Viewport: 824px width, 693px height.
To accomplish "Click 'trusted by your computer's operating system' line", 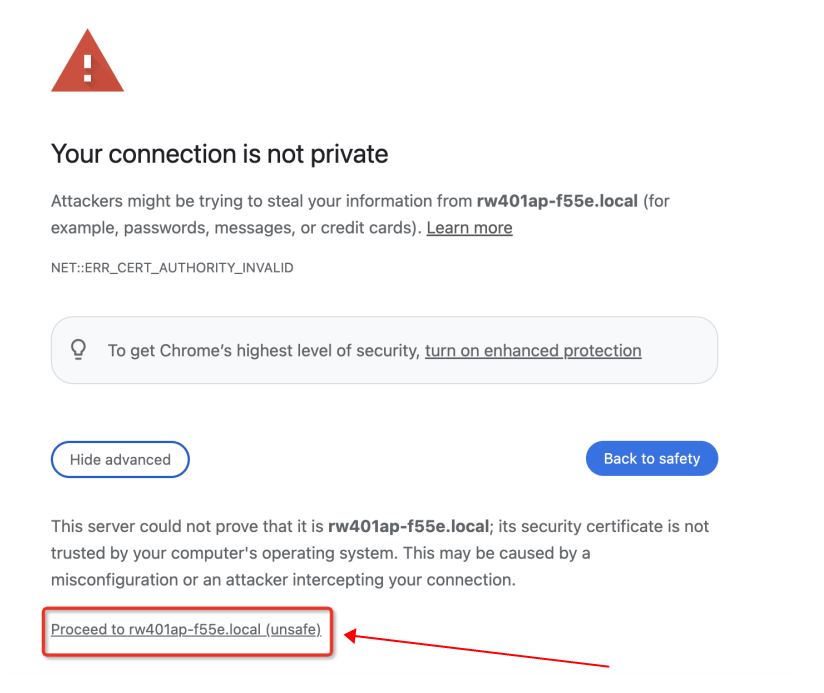I will coord(321,553).
